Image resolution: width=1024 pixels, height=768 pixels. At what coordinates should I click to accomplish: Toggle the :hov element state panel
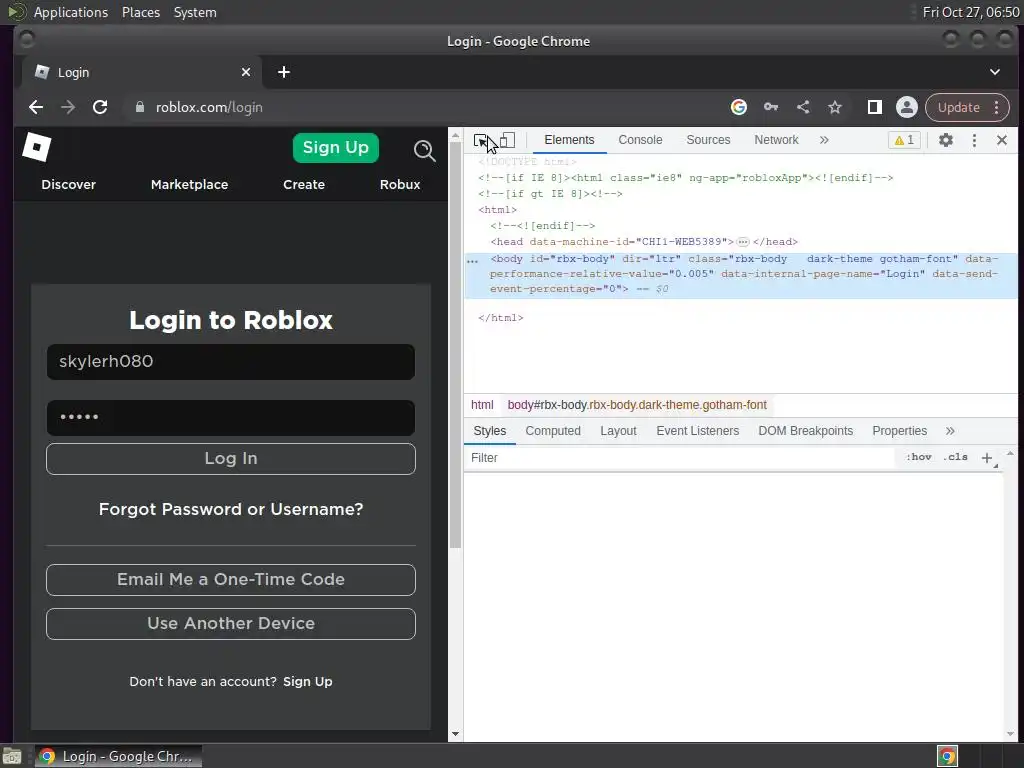coord(918,457)
